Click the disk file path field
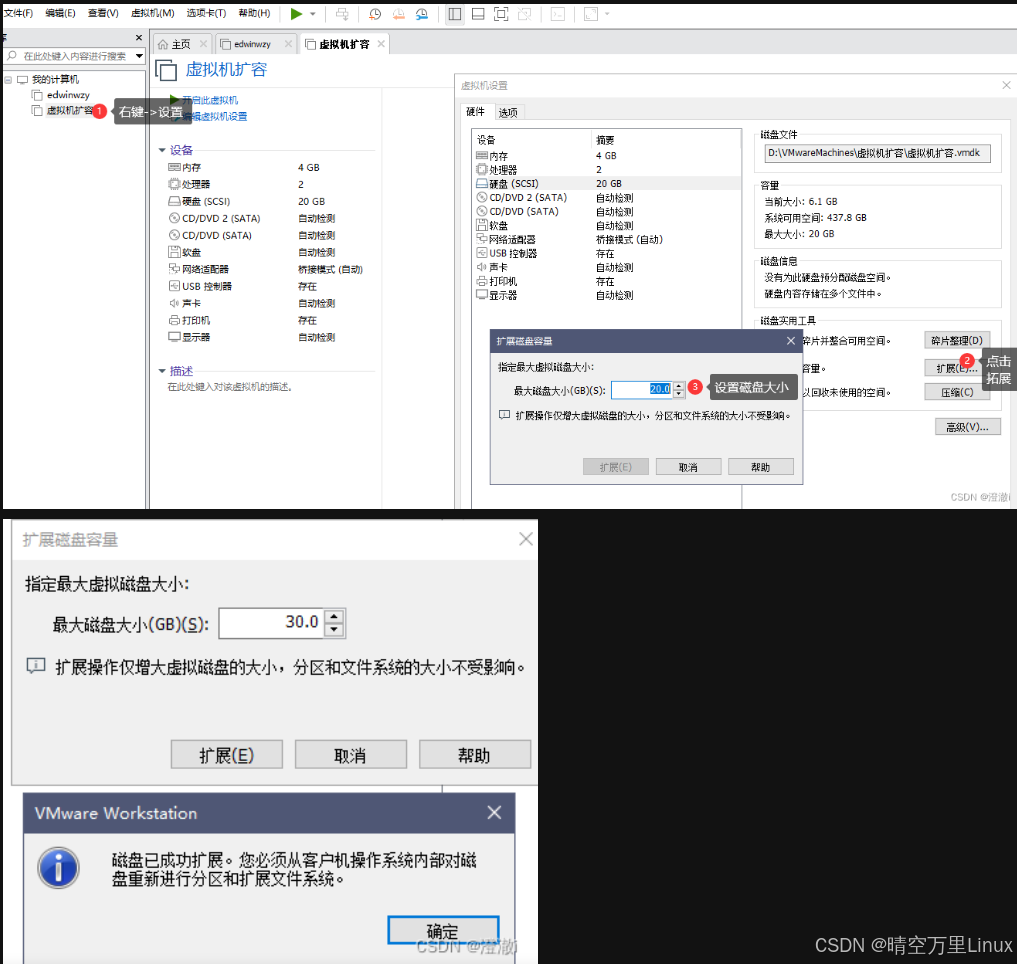The width and height of the screenshot is (1017, 964). pos(877,153)
